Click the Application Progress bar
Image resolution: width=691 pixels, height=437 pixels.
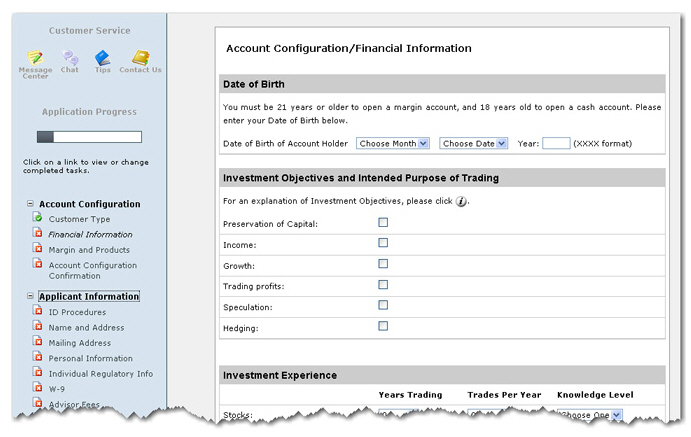[x=89, y=137]
